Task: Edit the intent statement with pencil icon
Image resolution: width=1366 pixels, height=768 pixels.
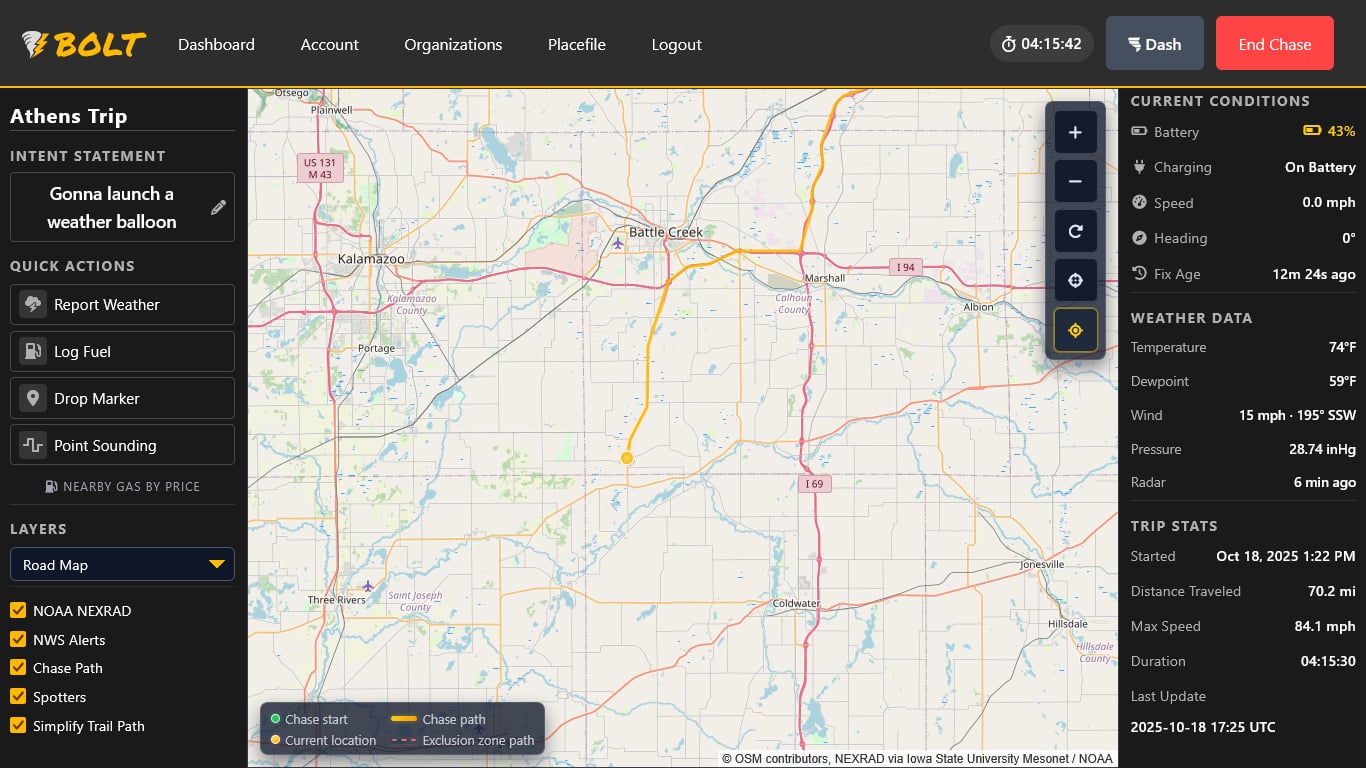Action: [218, 207]
